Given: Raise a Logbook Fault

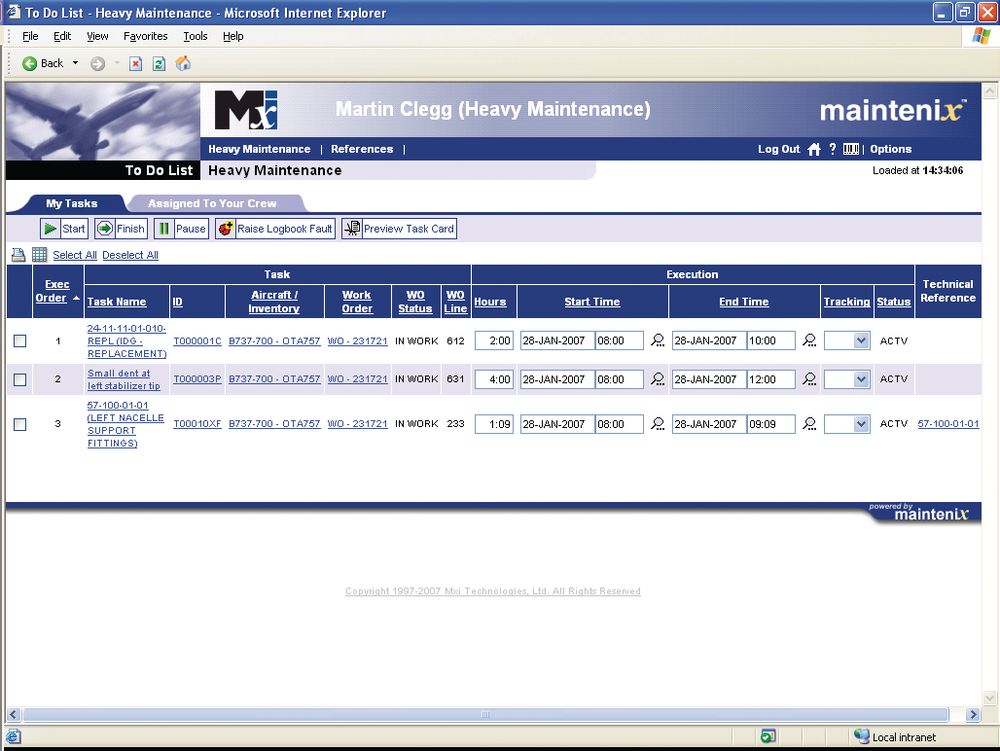Looking at the screenshot, I should point(274,228).
